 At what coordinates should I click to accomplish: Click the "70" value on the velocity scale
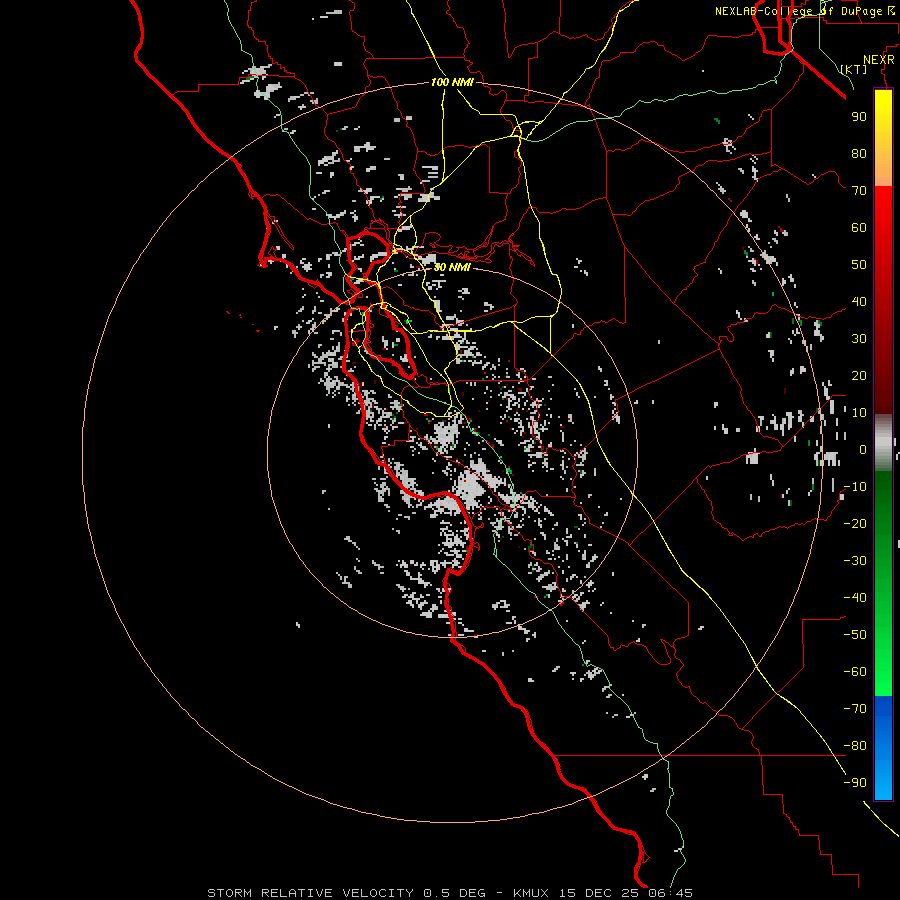tap(859, 191)
